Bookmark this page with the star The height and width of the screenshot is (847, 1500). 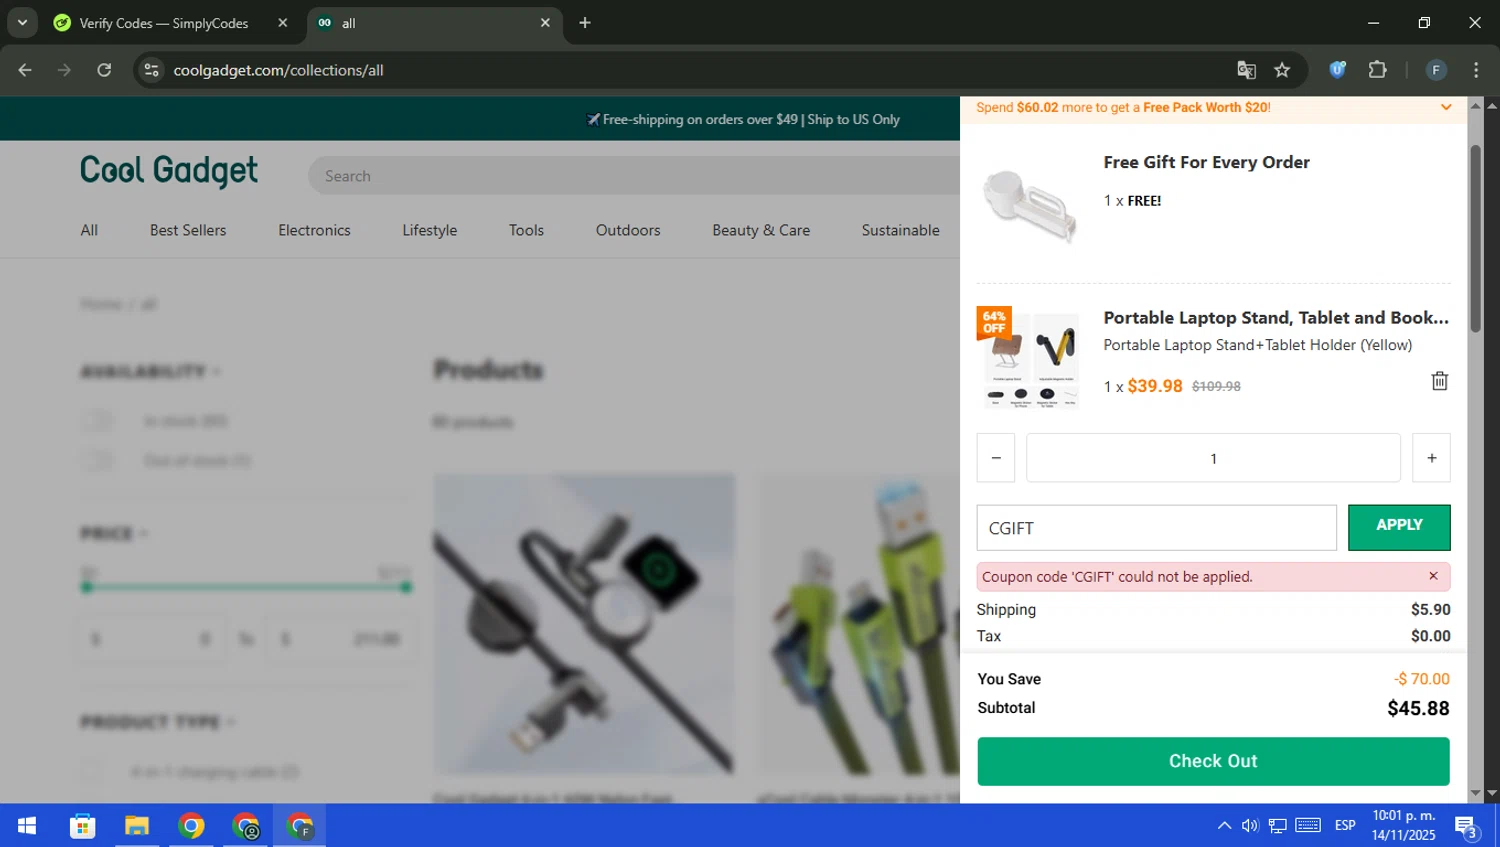point(1282,70)
